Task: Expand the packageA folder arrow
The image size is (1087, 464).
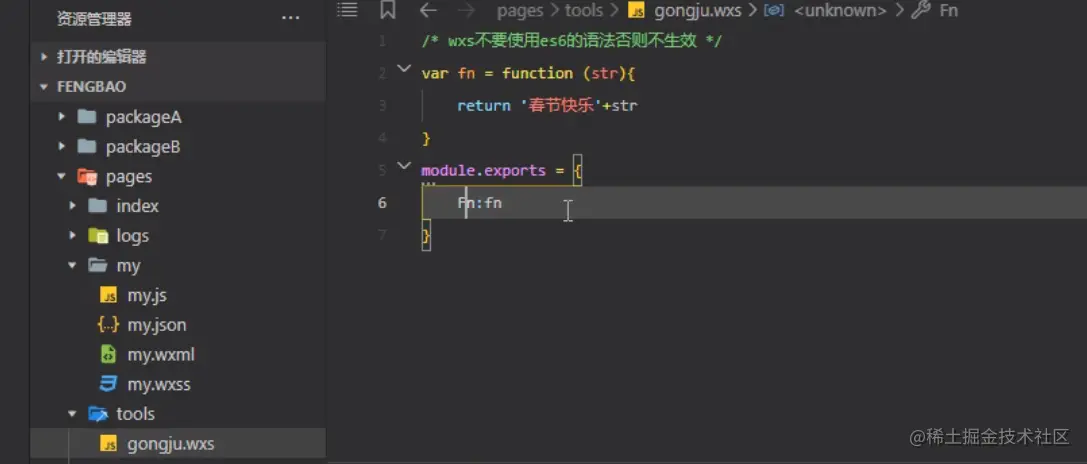Action: tap(62, 117)
